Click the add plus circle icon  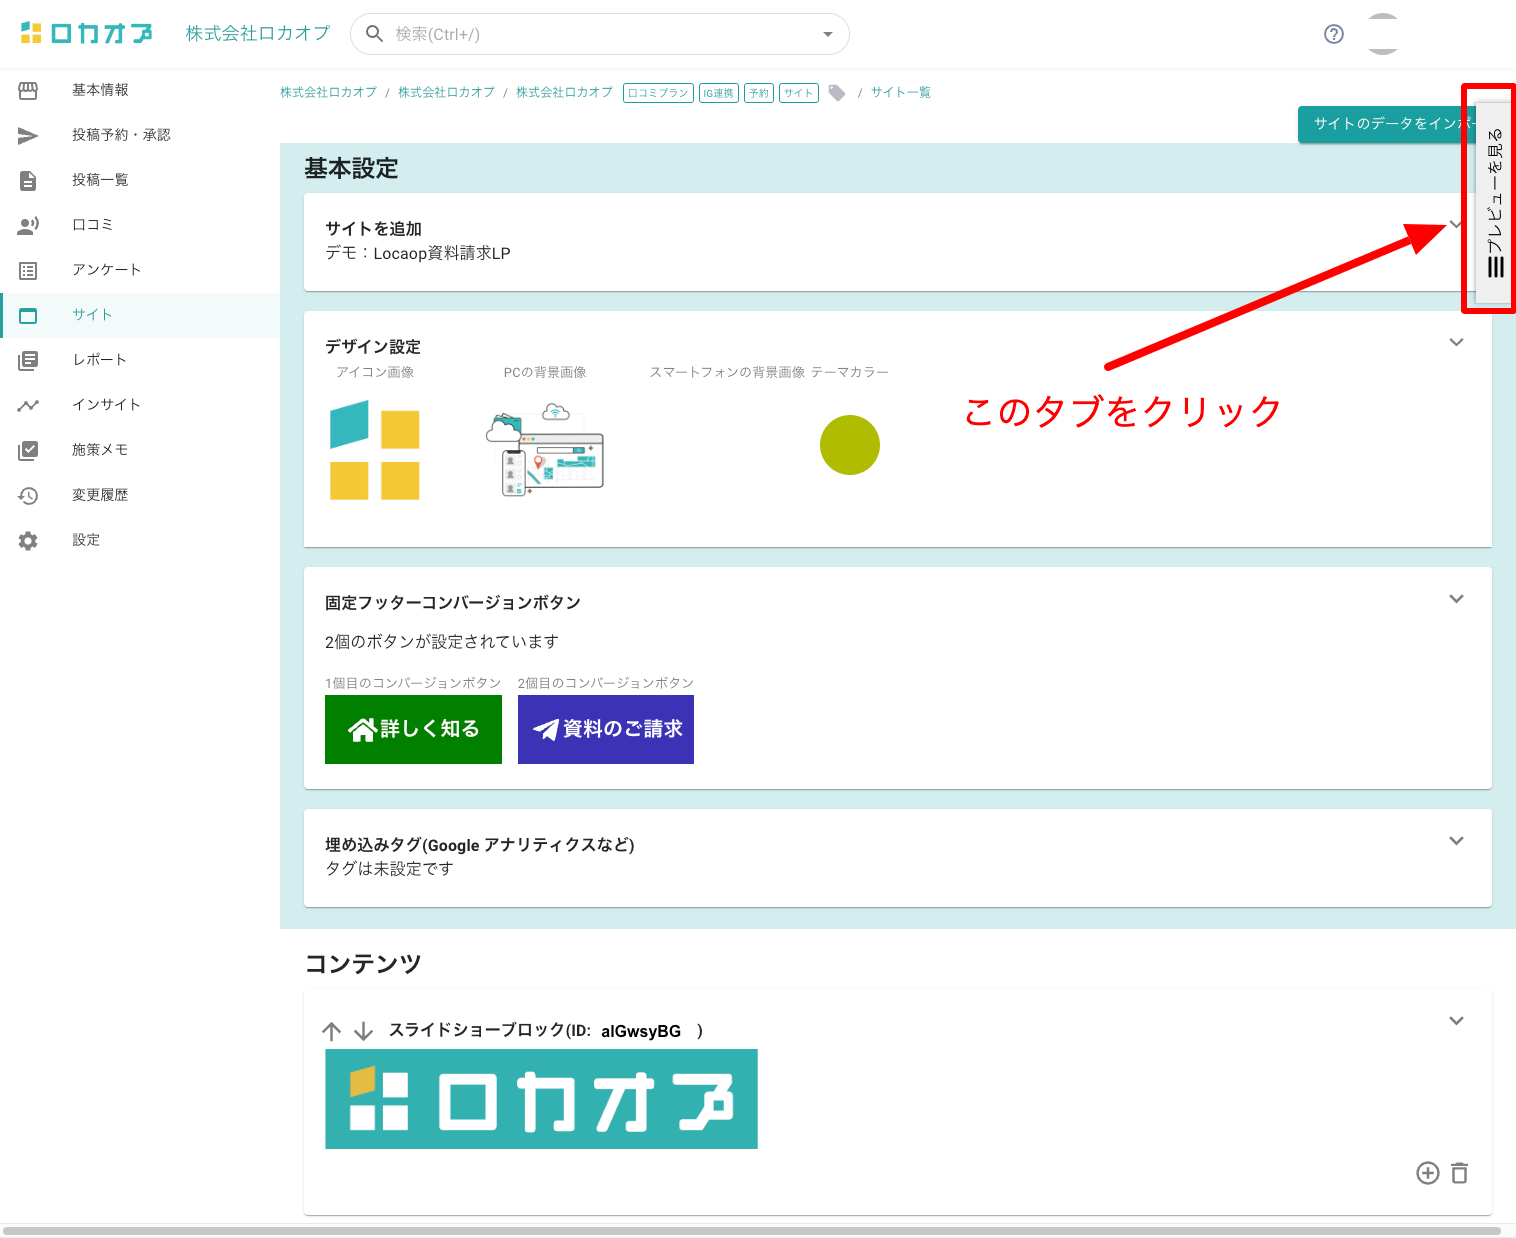[x=1427, y=1173]
